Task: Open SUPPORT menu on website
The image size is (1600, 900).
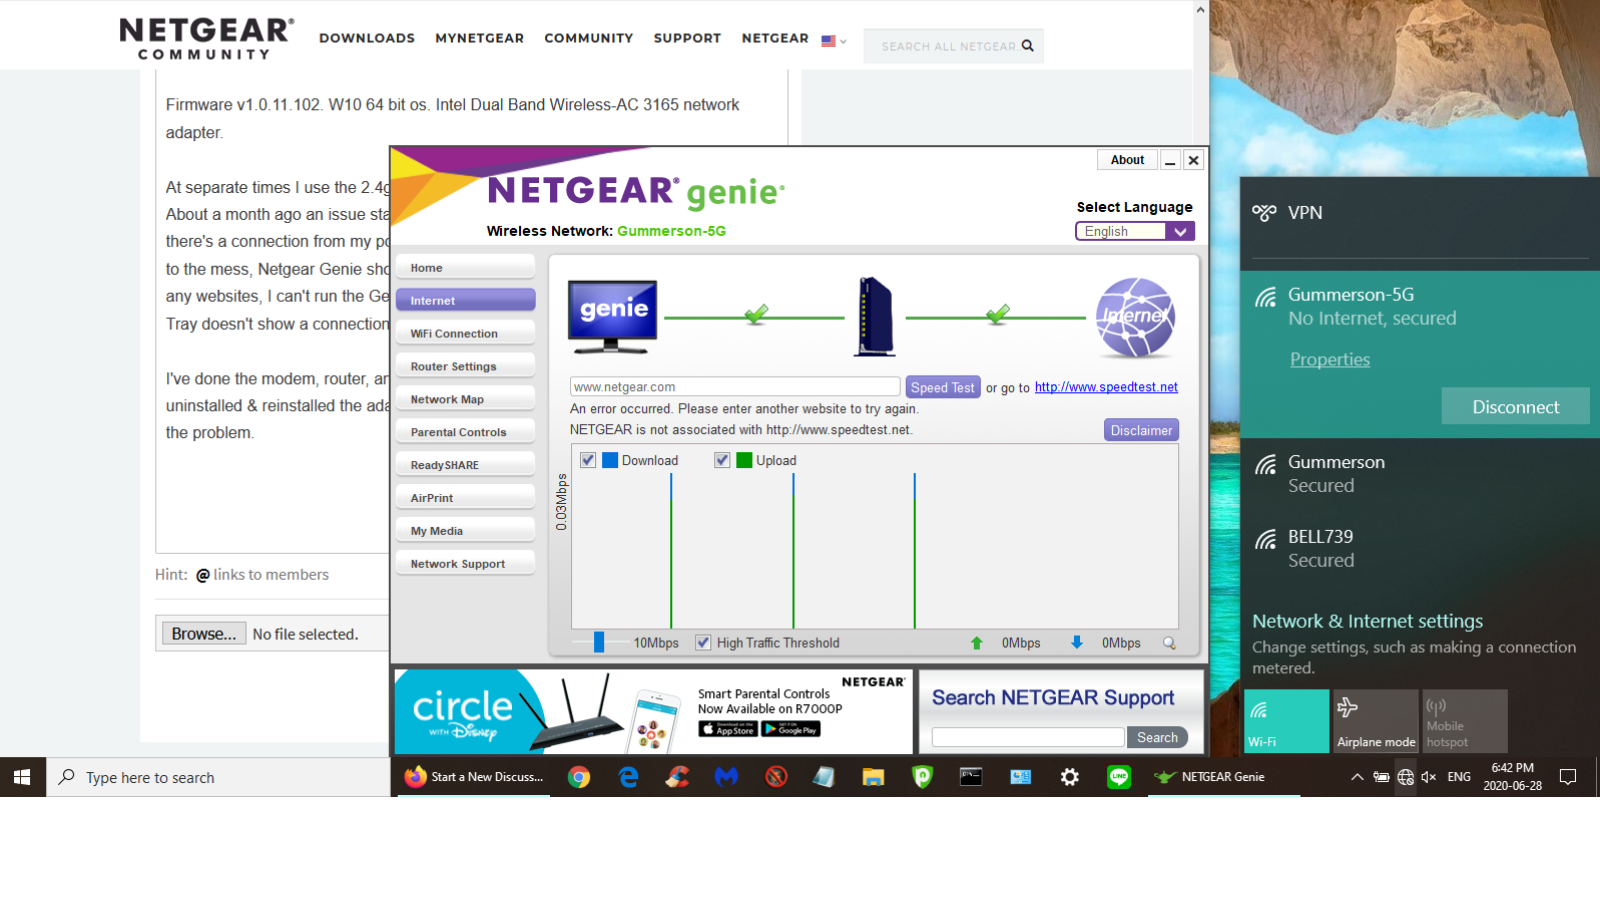Action: click(x=687, y=38)
